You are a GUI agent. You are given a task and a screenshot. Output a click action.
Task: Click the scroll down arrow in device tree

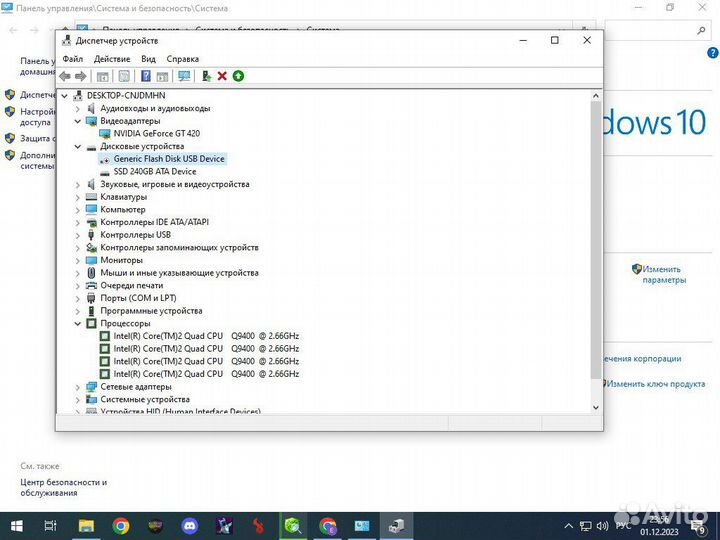pyautogui.click(x=596, y=407)
